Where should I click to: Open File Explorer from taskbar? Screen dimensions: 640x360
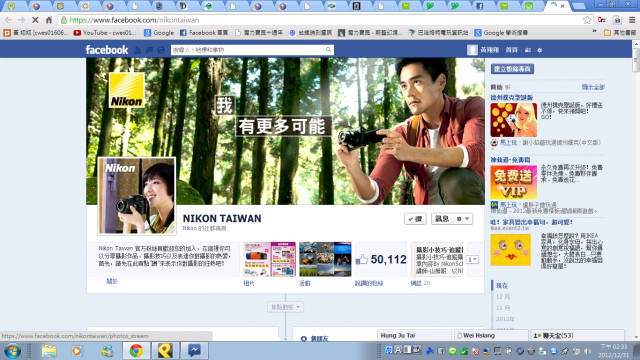point(49,351)
